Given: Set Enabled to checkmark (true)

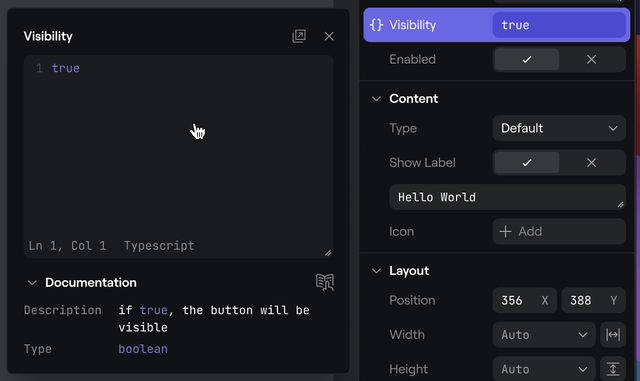Looking at the screenshot, I should point(527,60).
